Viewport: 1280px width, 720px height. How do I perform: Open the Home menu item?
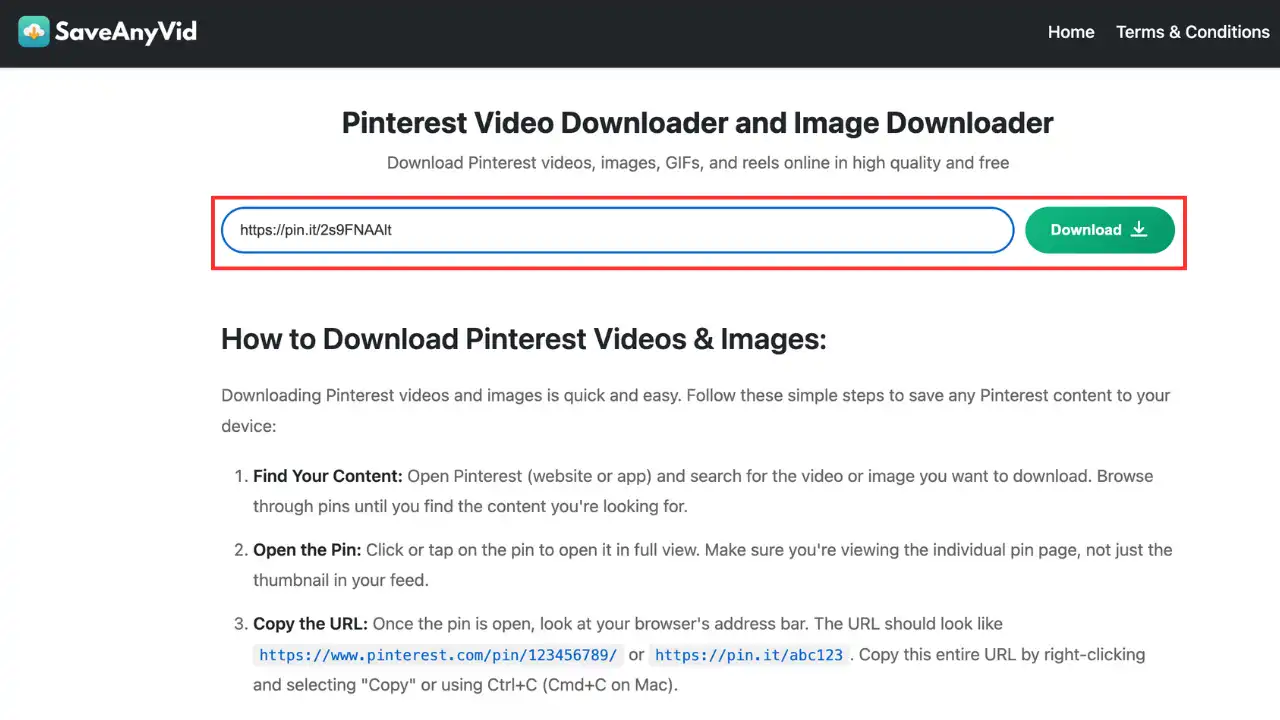click(x=1071, y=32)
